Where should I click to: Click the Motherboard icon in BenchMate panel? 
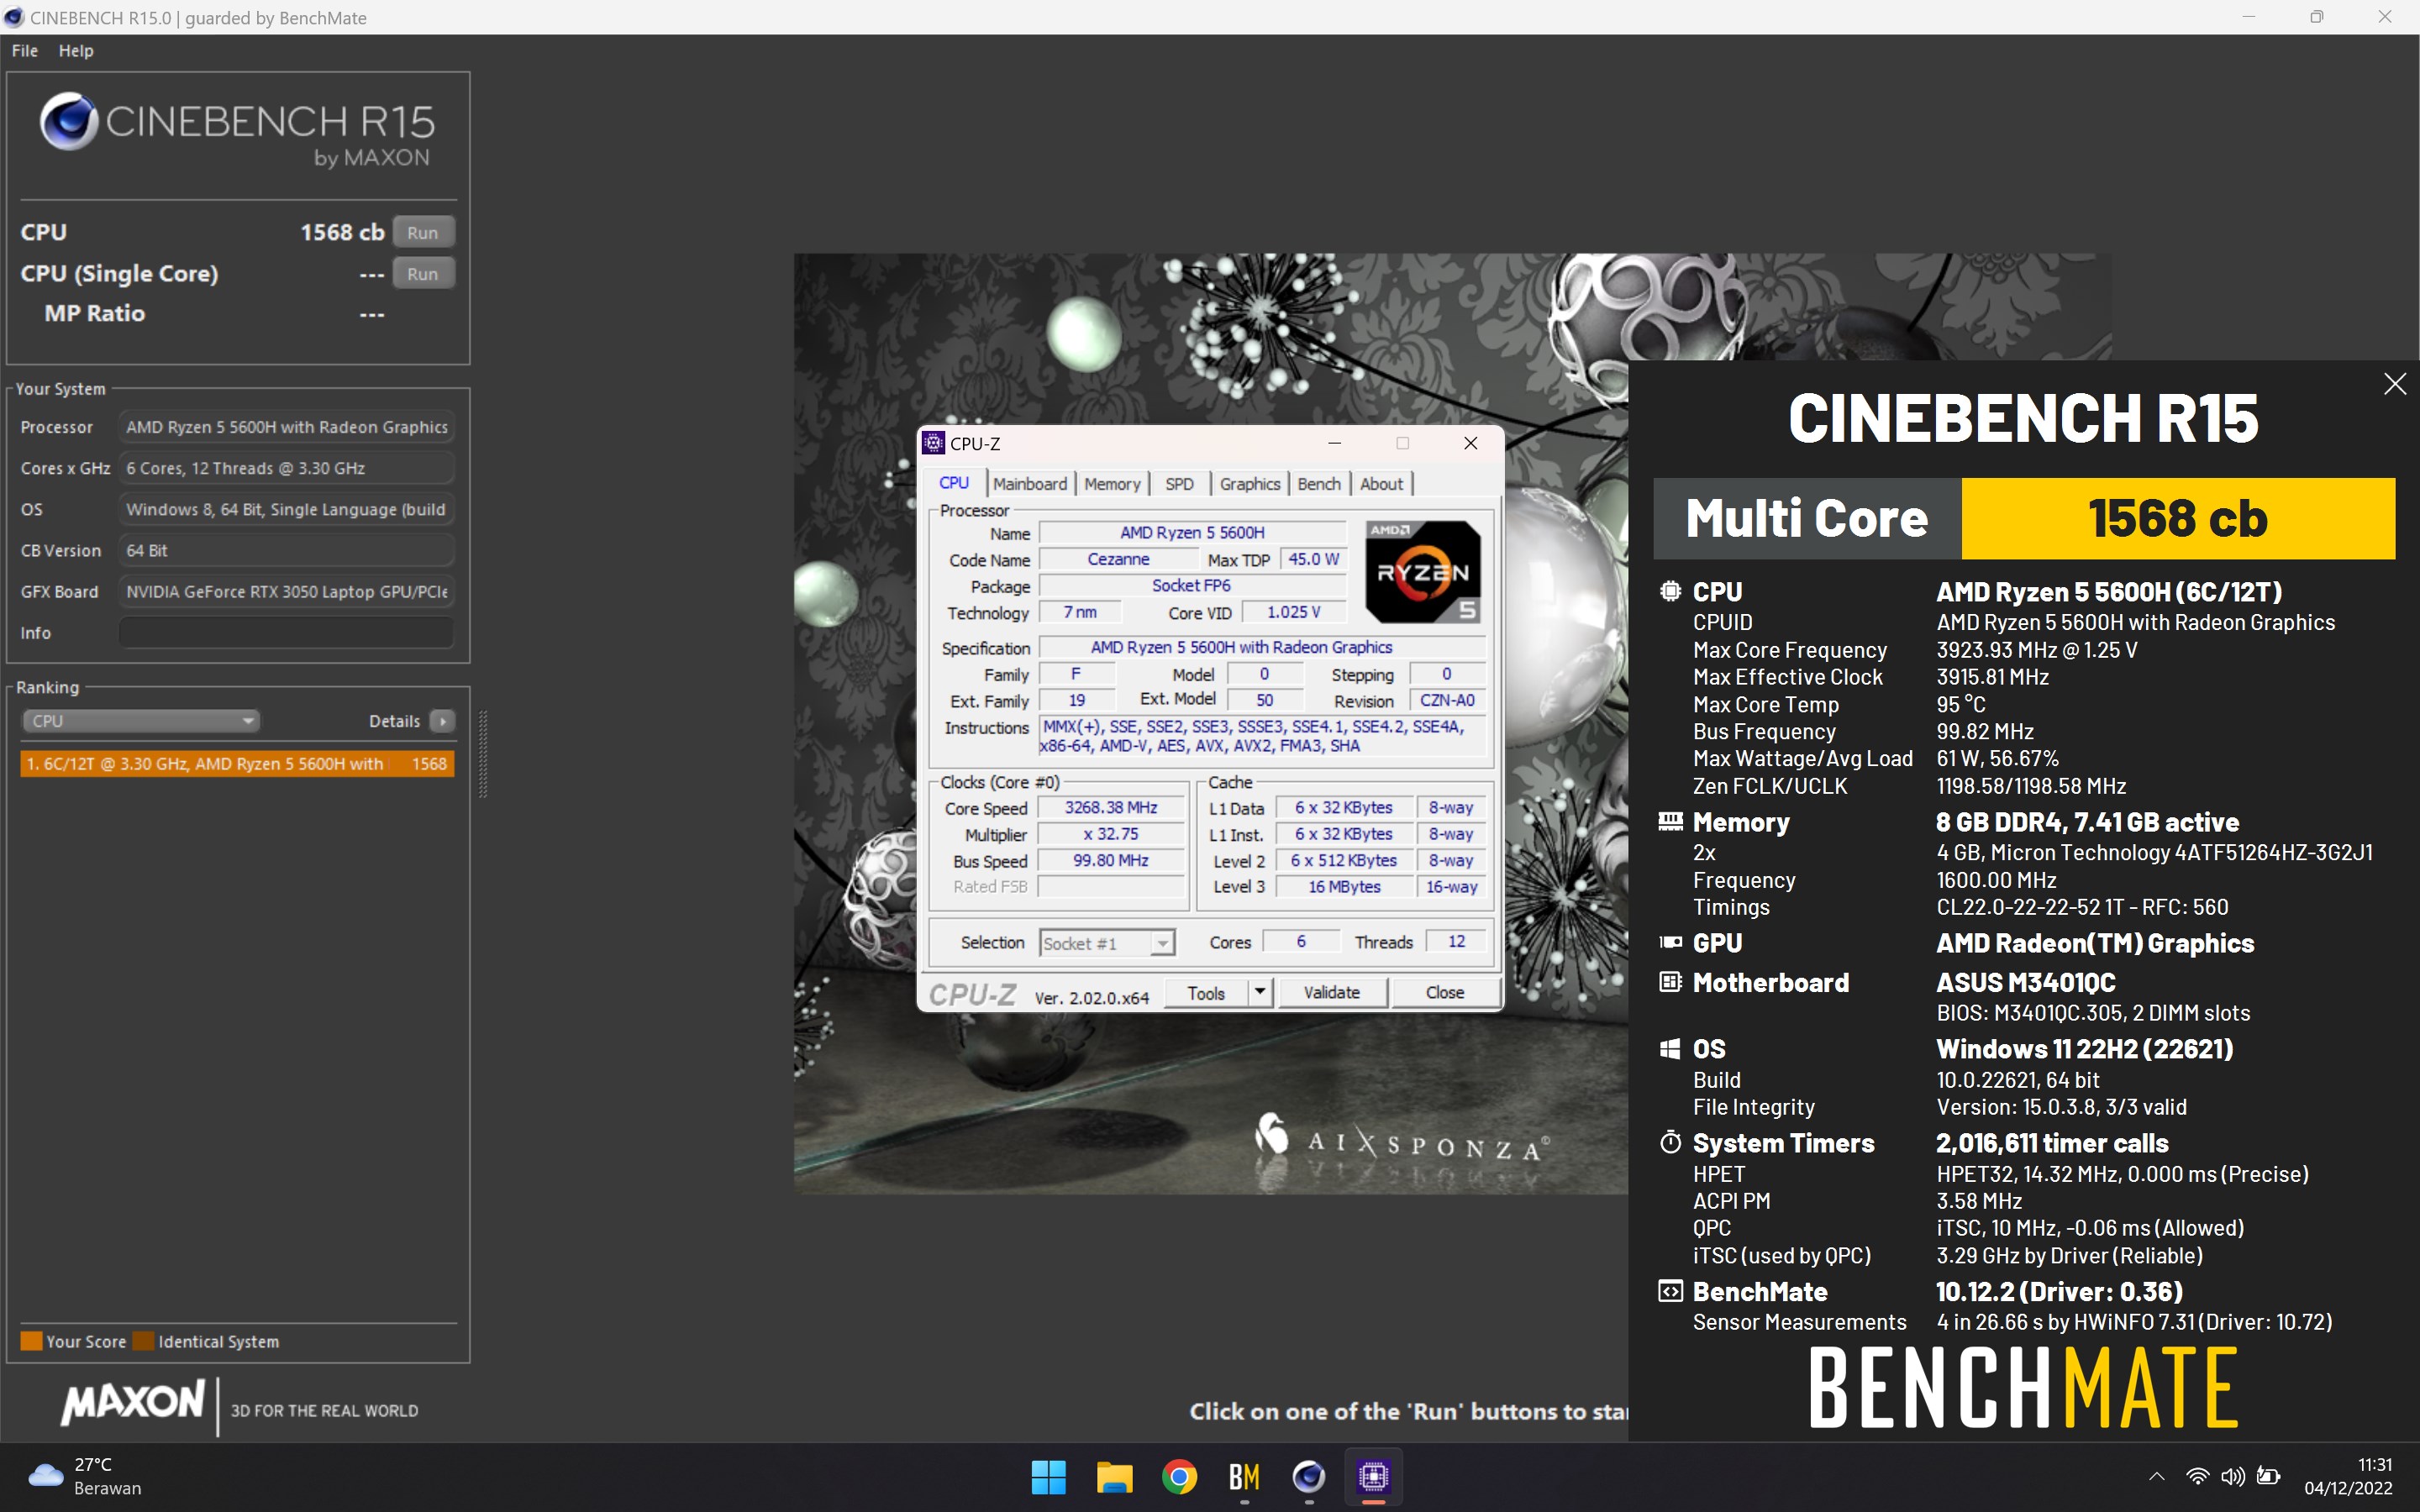coord(1670,982)
